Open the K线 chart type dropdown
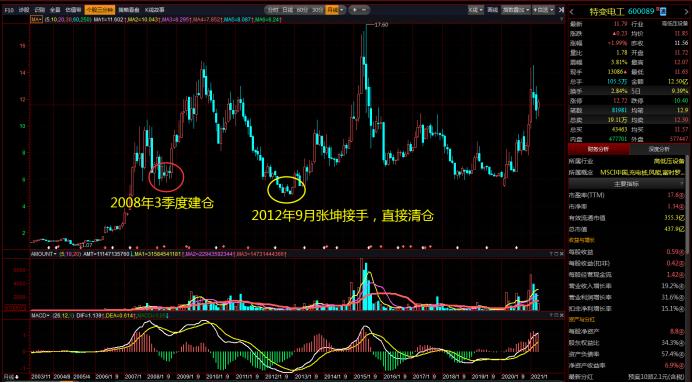The height and width of the screenshot is (383, 692). point(475,9)
